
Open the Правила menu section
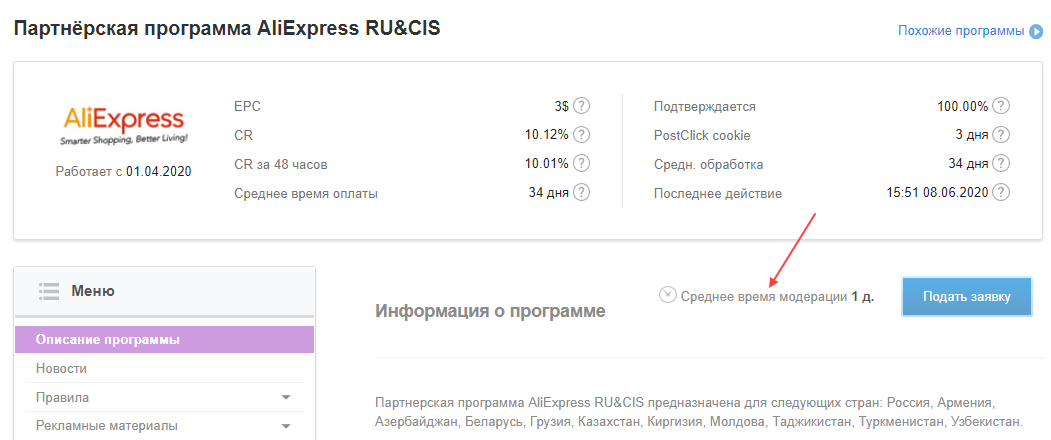click(x=62, y=398)
